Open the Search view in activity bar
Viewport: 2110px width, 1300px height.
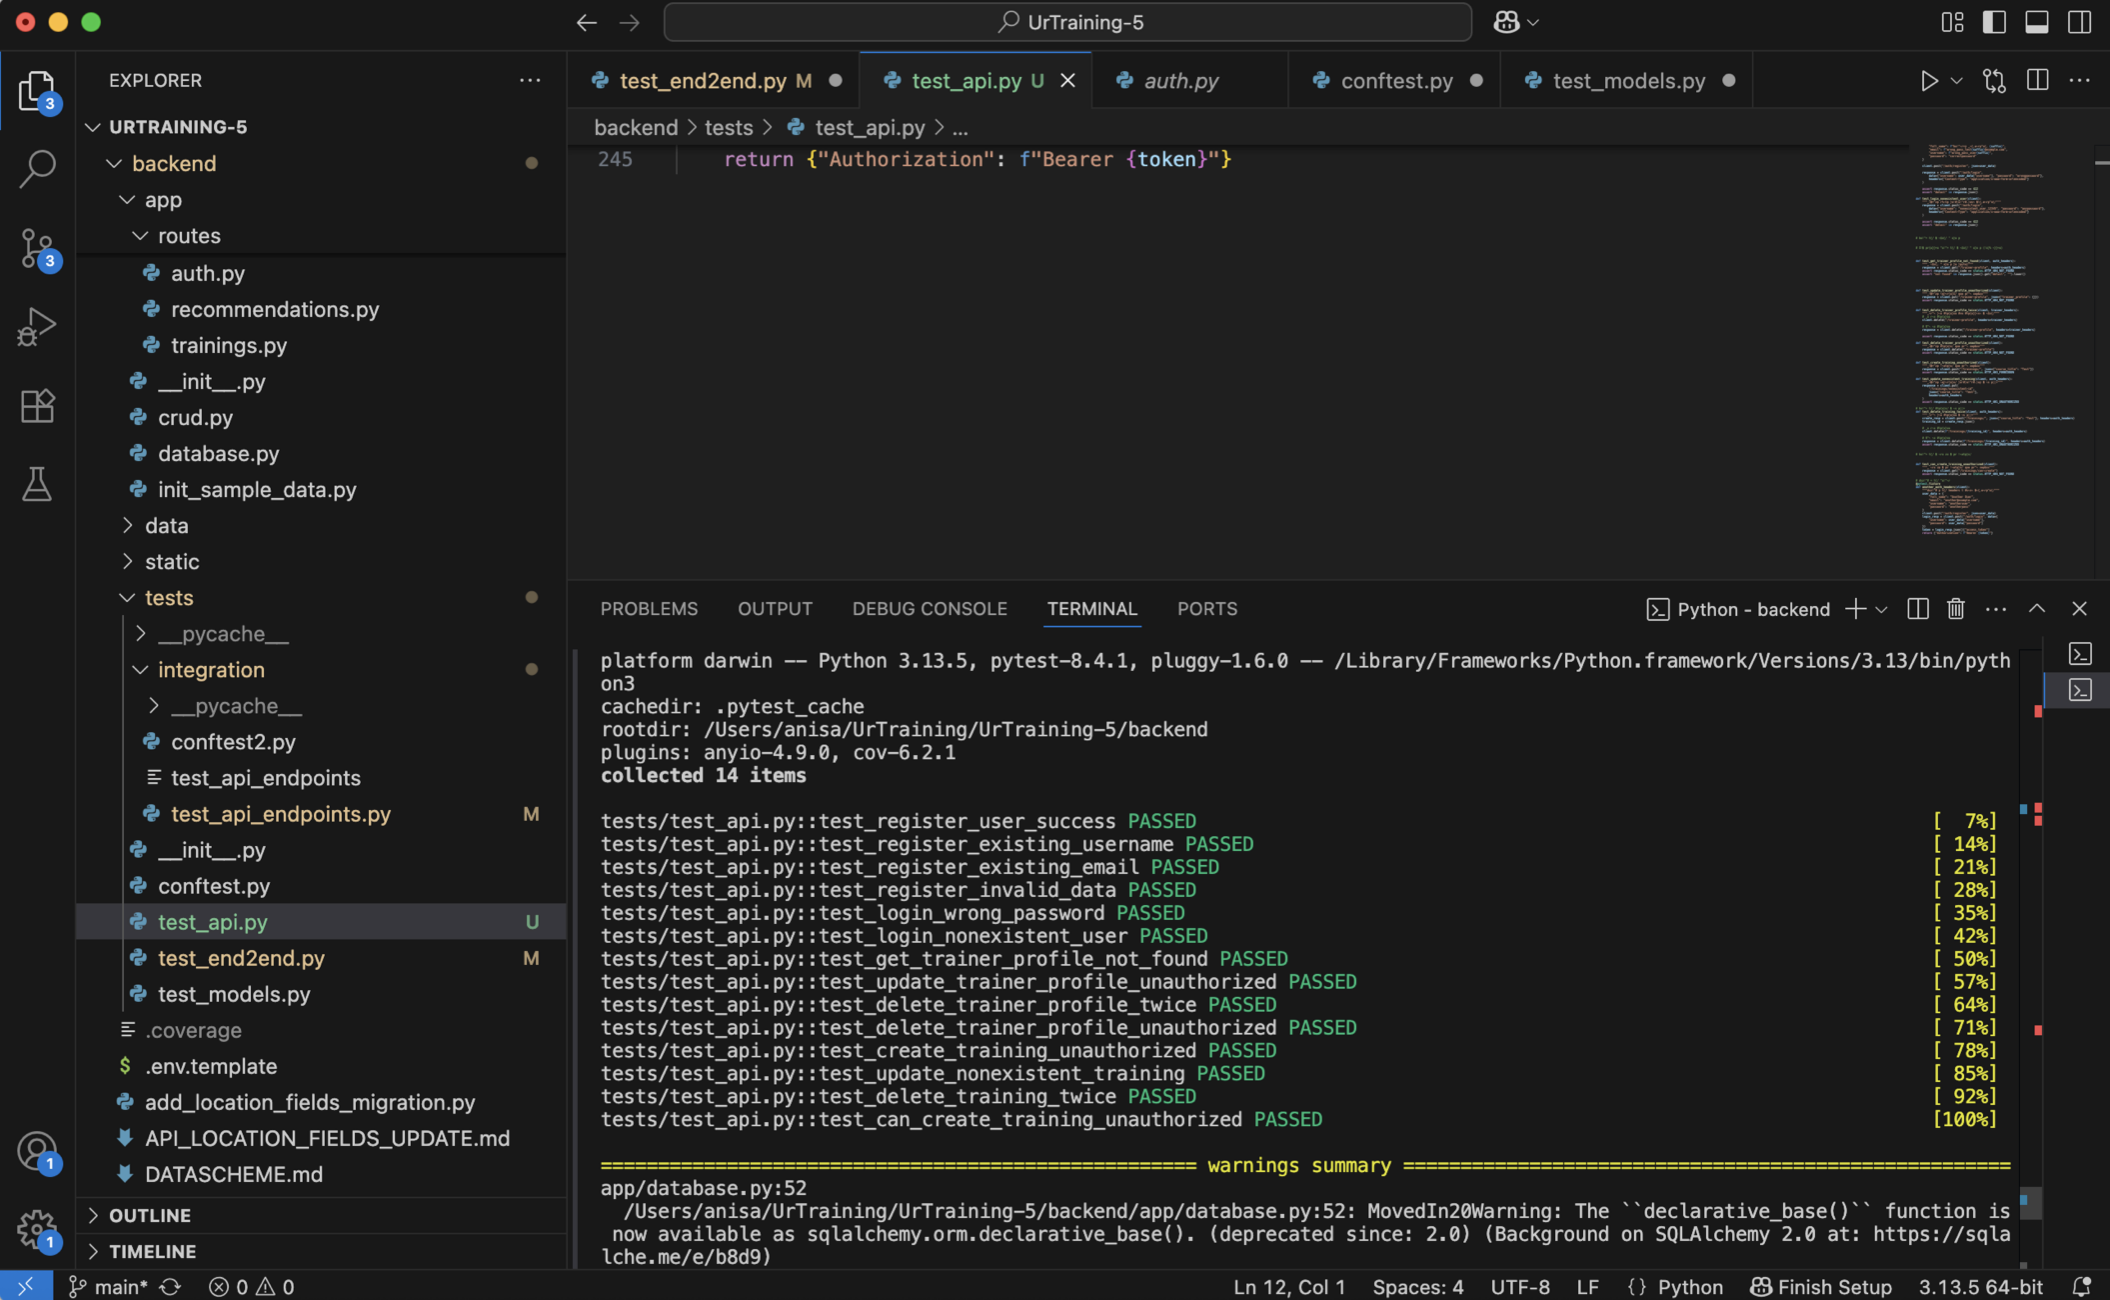pyautogui.click(x=37, y=168)
